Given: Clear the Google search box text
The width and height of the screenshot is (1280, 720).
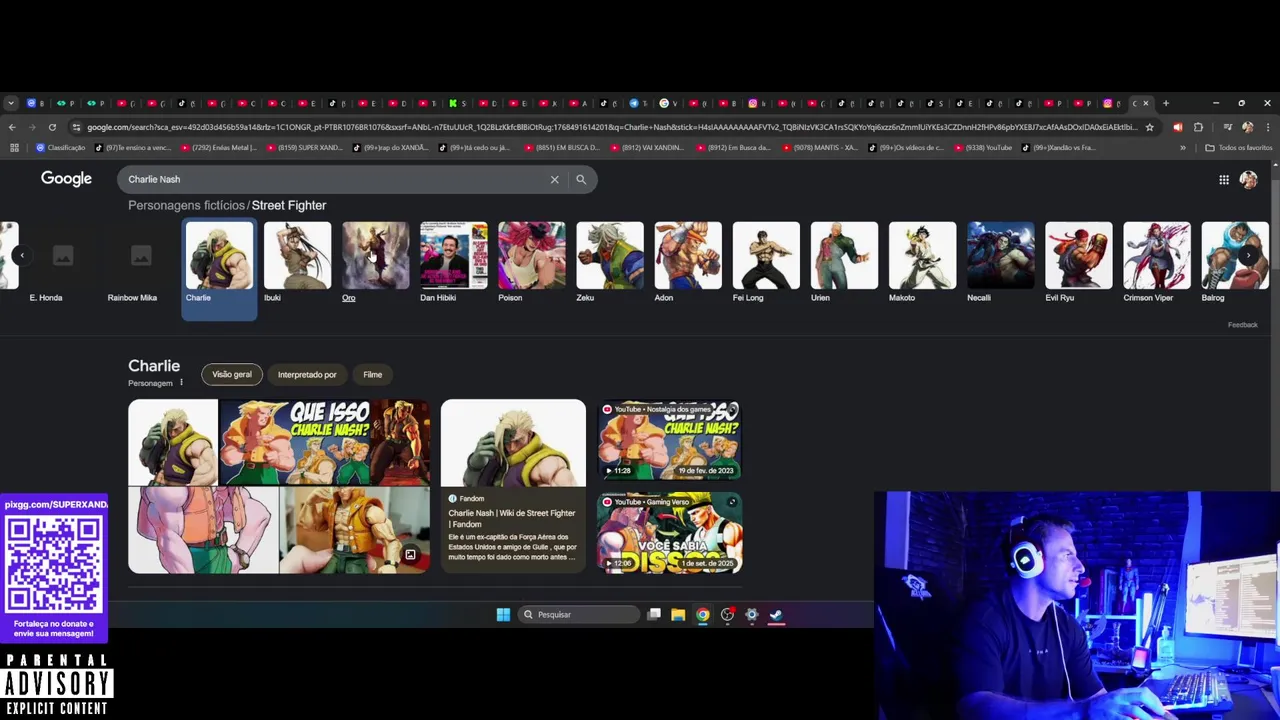Looking at the screenshot, I should pyautogui.click(x=554, y=180).
